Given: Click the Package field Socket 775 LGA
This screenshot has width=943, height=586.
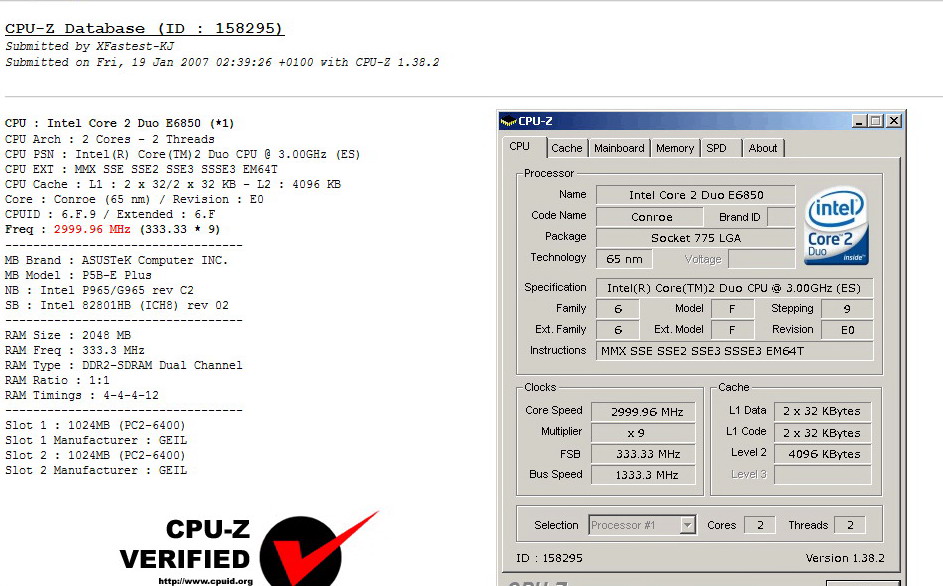Looking at the screenshot, I should [x=696, y=238].
